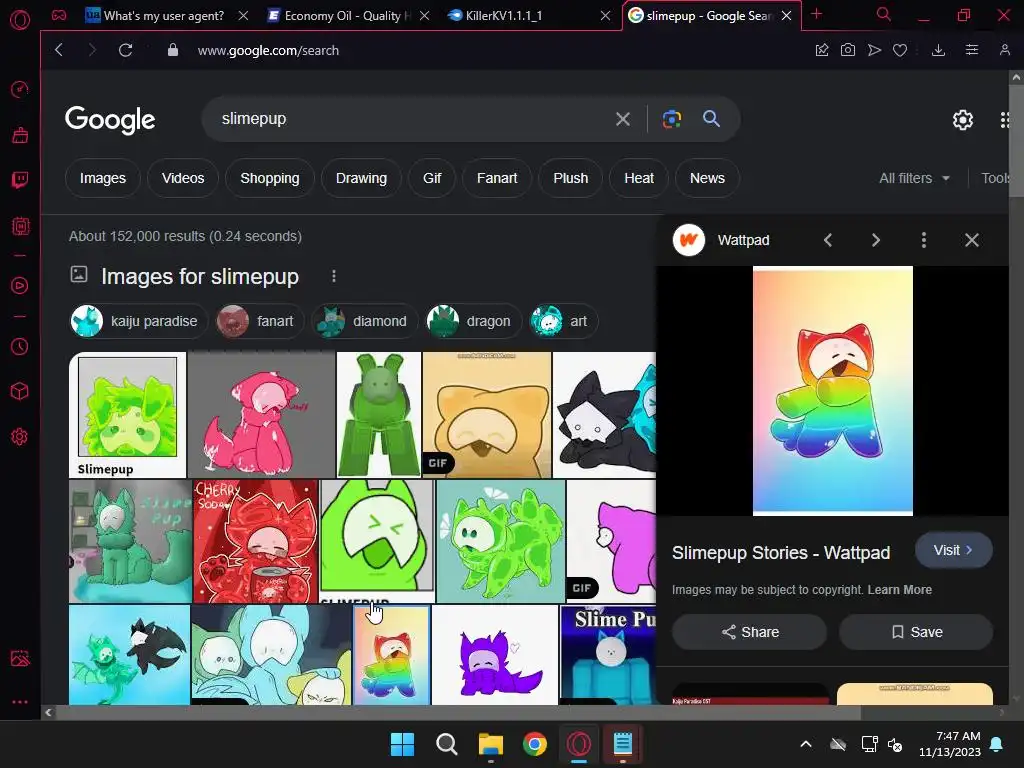
Task: Select the News filter chip
Action: 707,178
